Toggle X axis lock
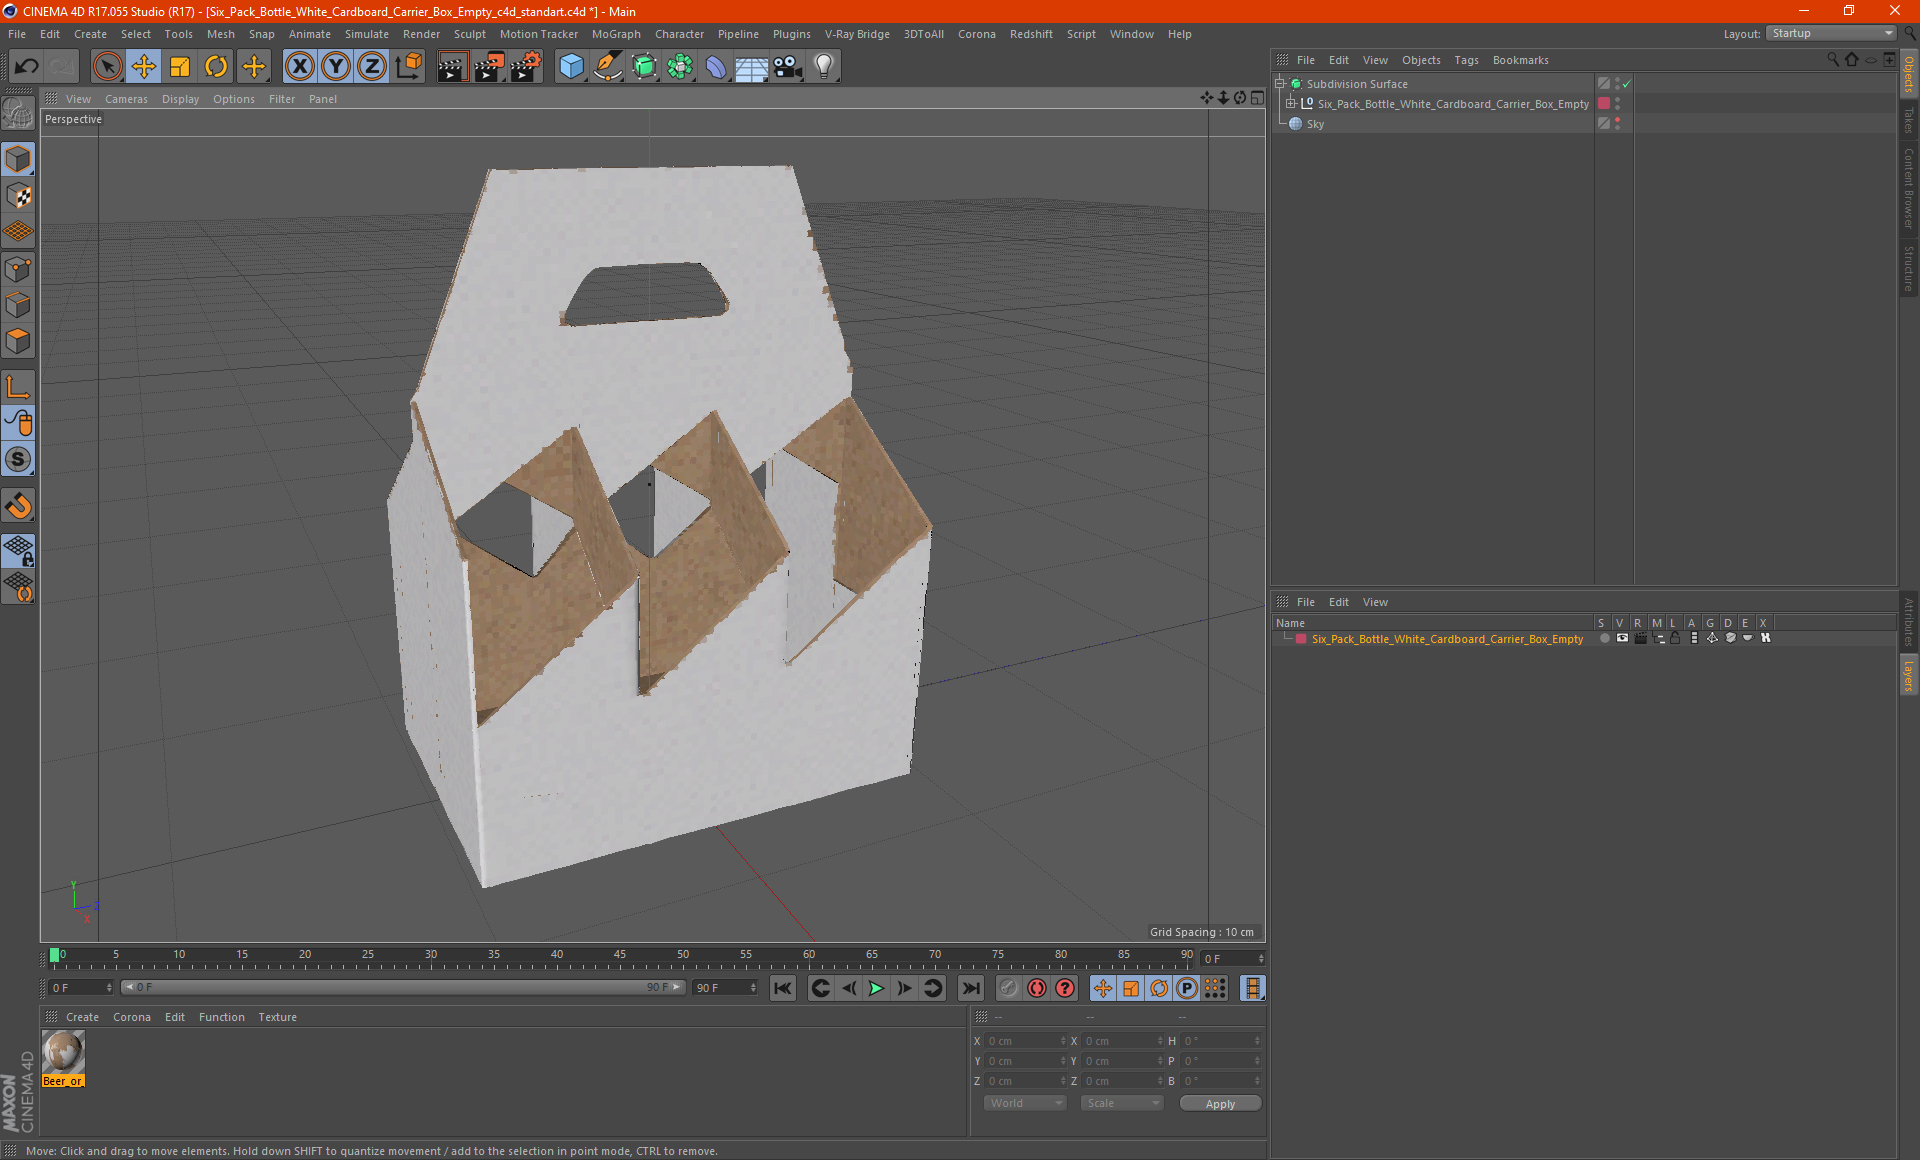 tap(299, 67)
